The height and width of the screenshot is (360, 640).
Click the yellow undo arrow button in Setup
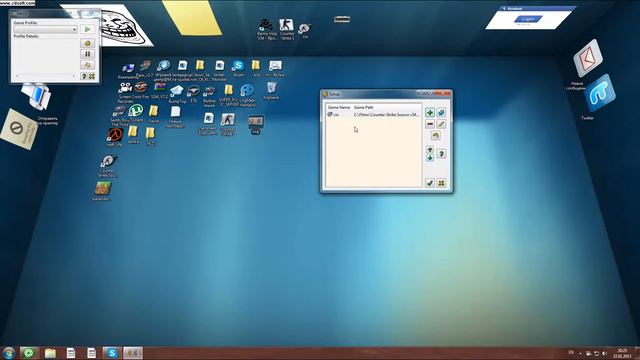436,136
